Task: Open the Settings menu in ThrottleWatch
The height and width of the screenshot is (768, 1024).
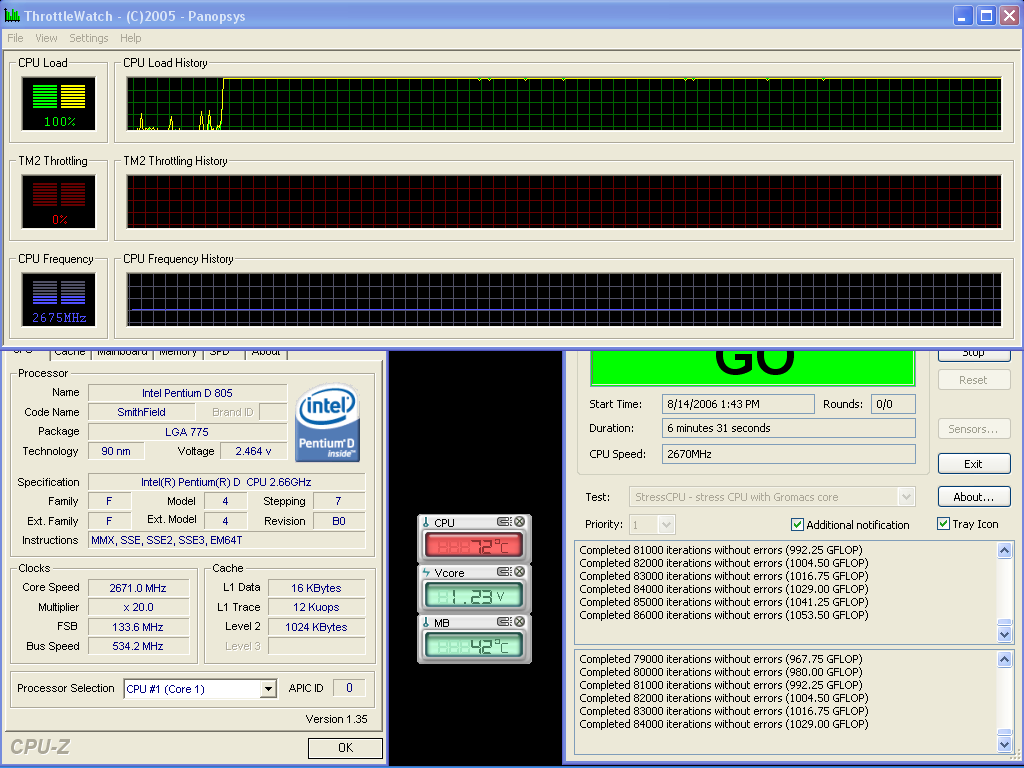Action: tap(88, 38)
